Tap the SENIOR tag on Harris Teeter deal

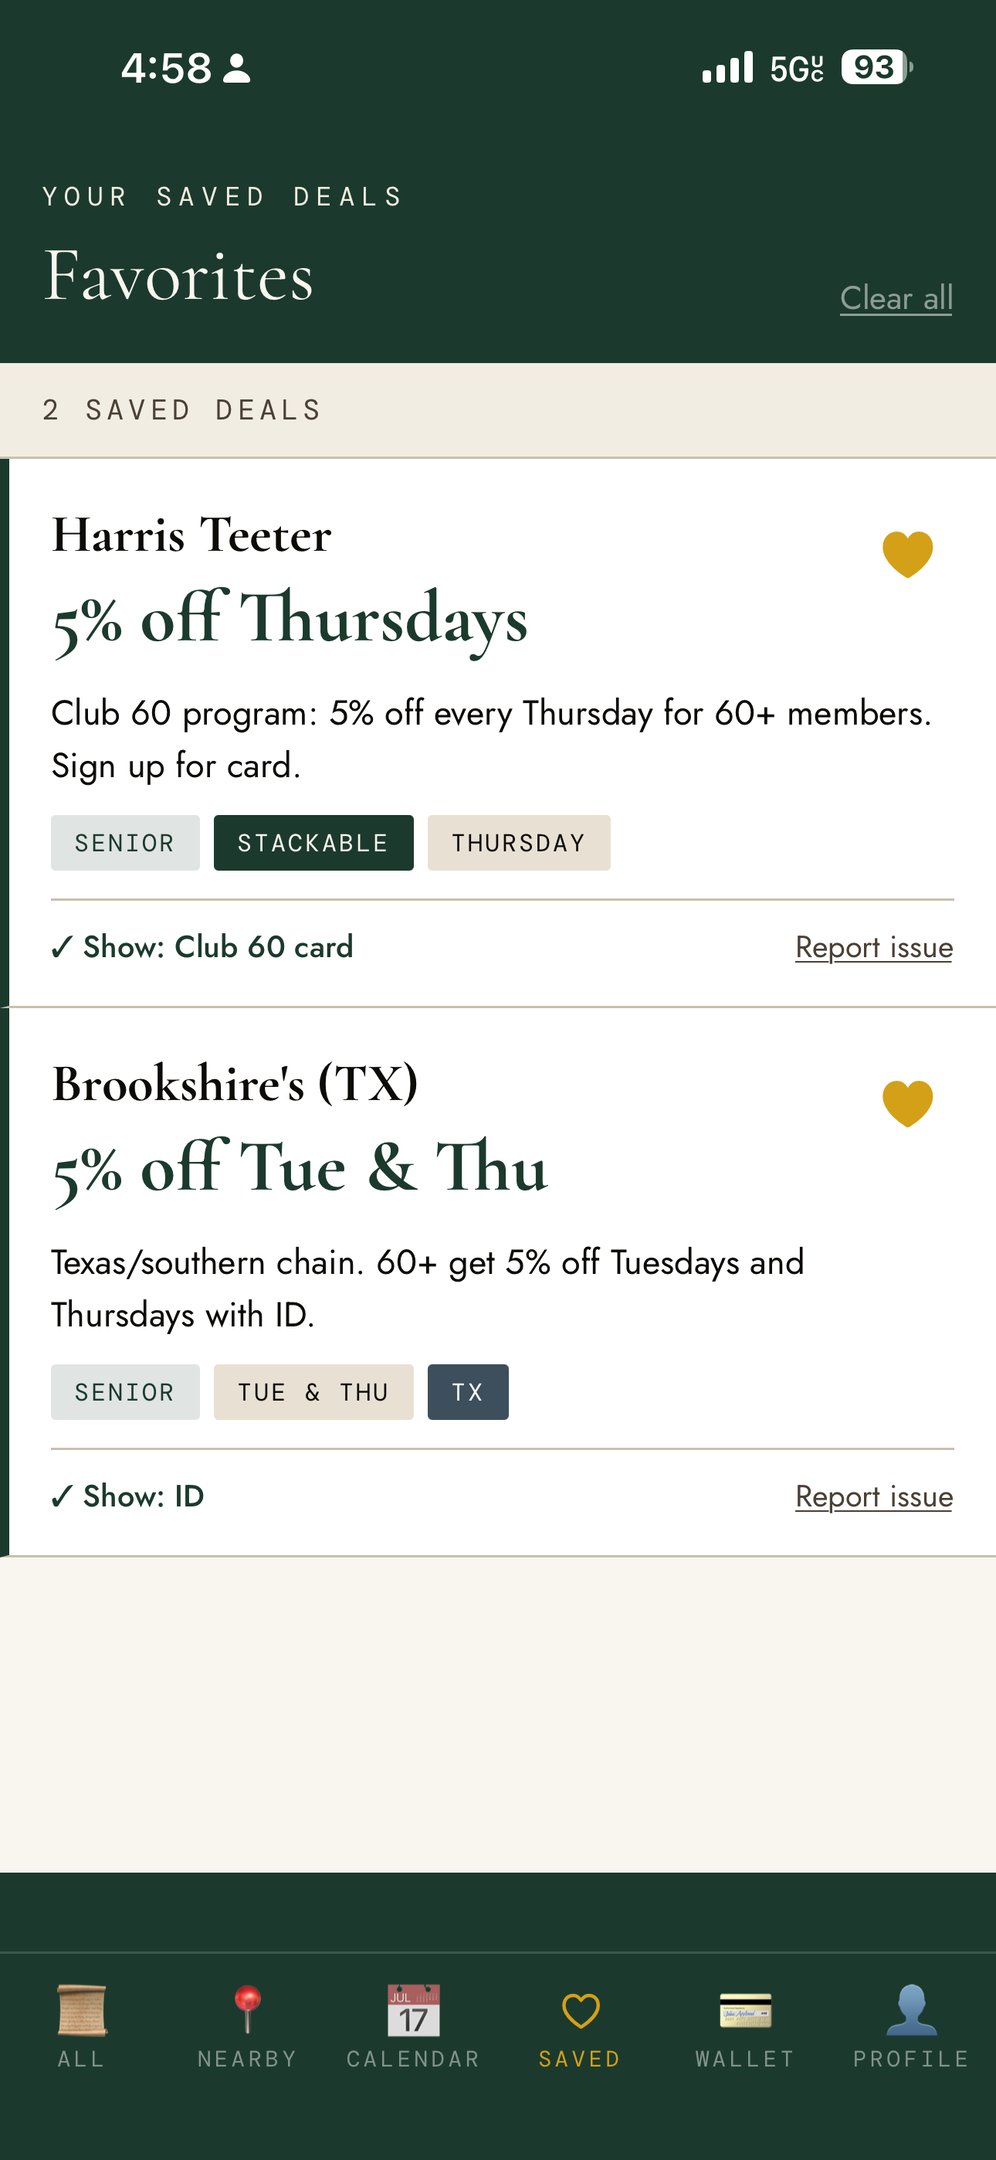click(x=125, y=843)
